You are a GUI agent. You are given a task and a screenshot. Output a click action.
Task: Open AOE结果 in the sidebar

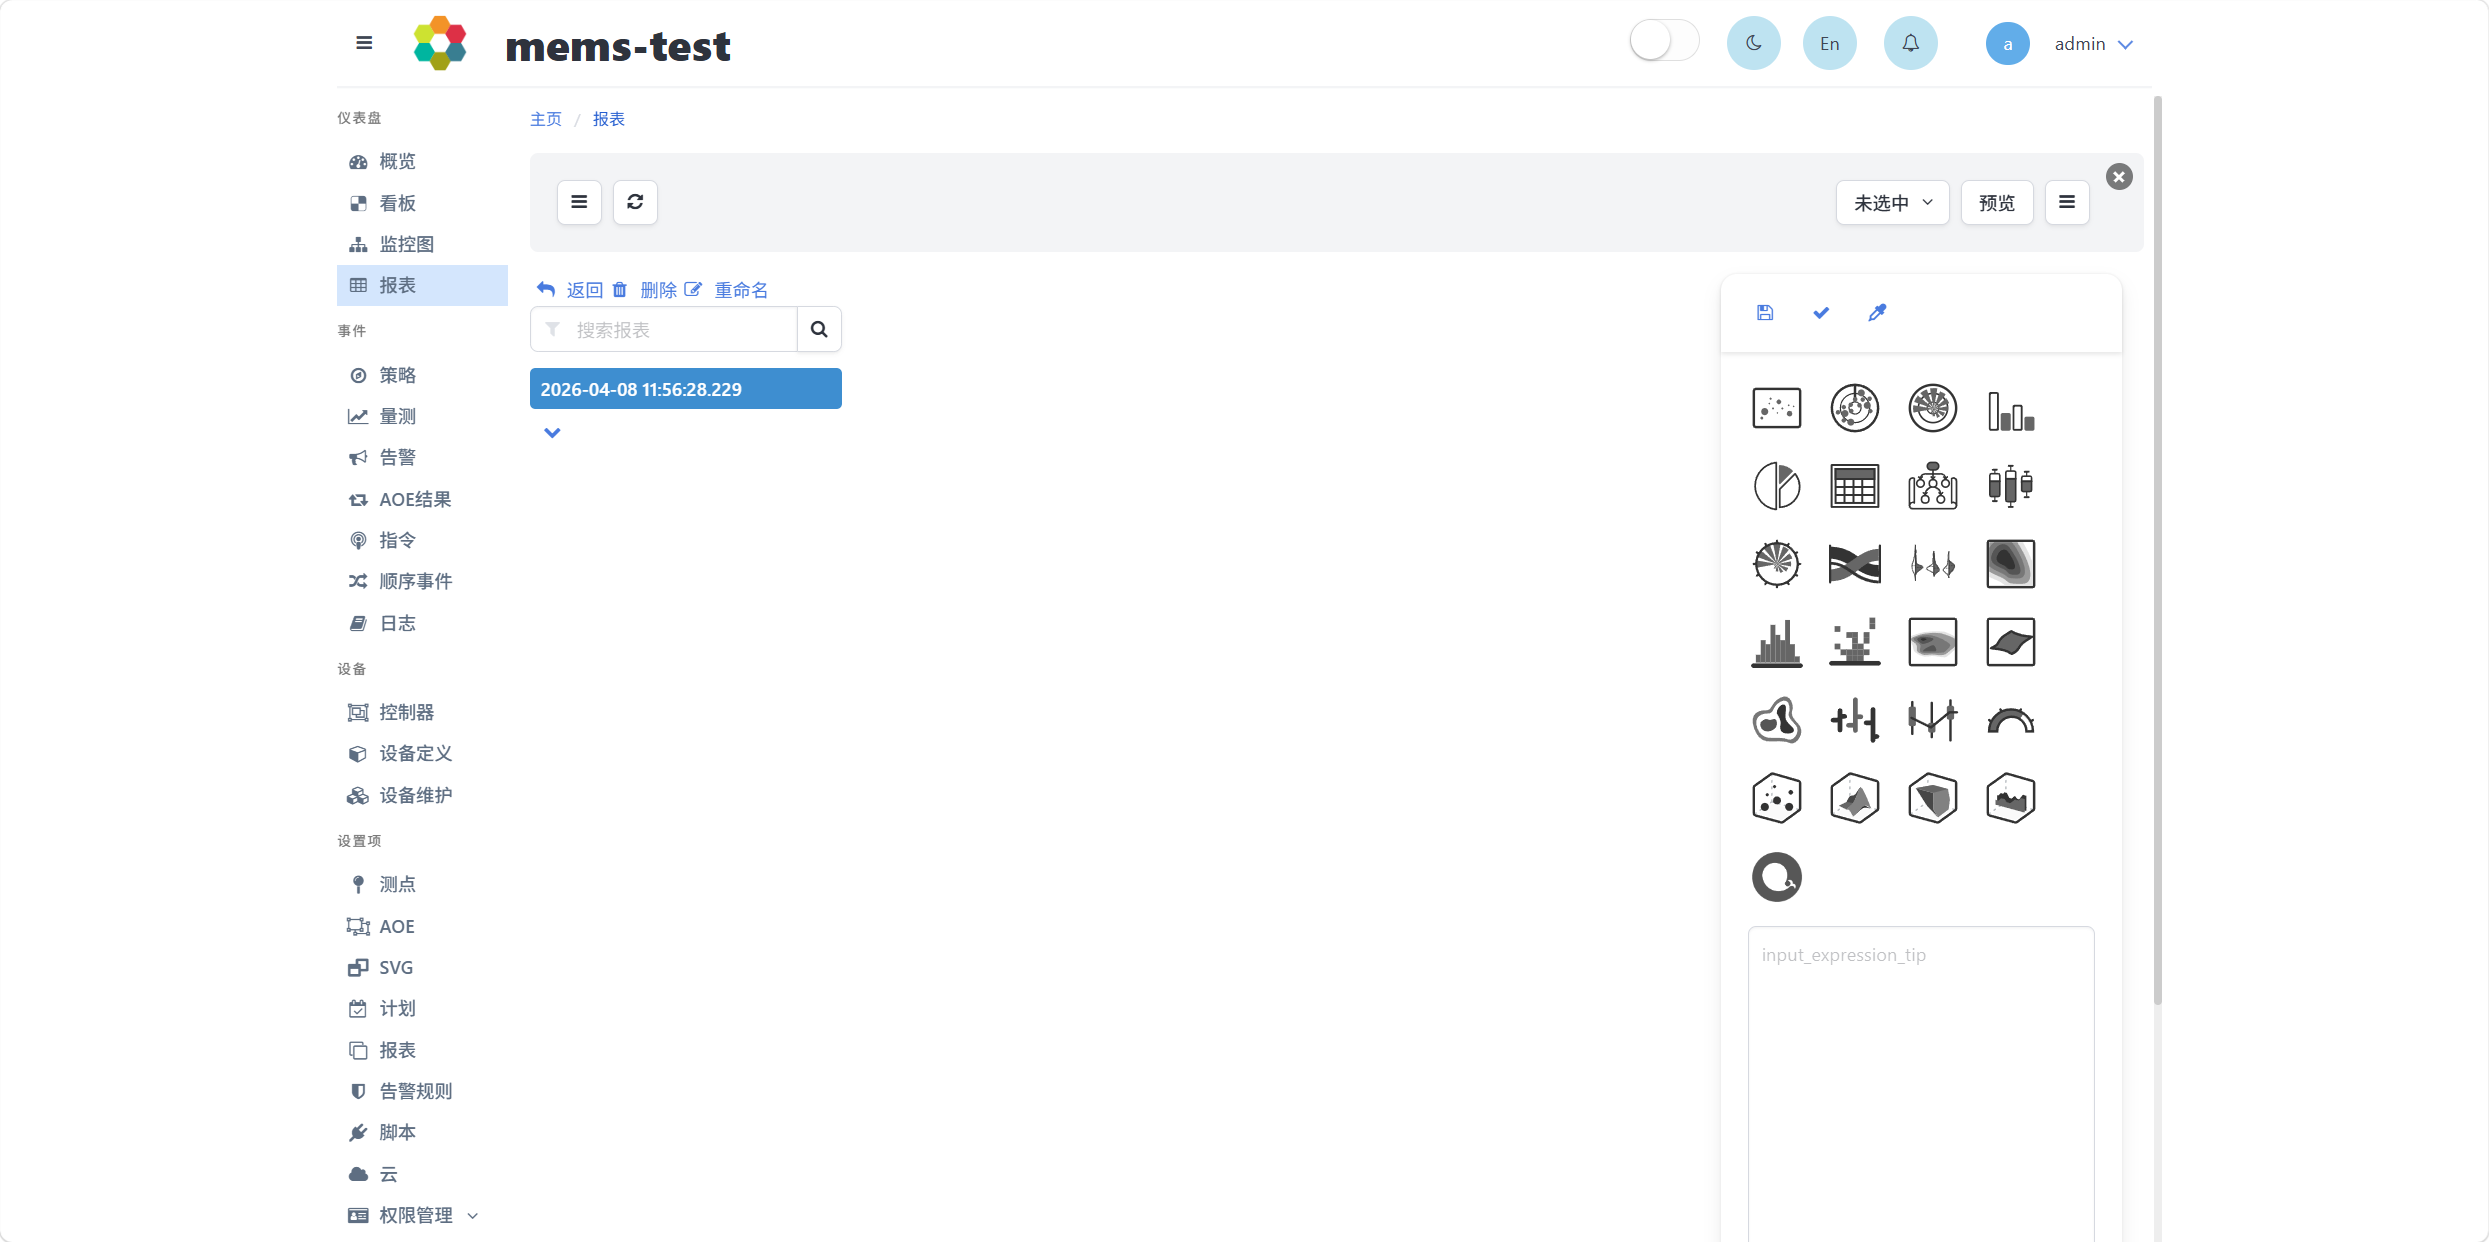[x=422, y=499]
